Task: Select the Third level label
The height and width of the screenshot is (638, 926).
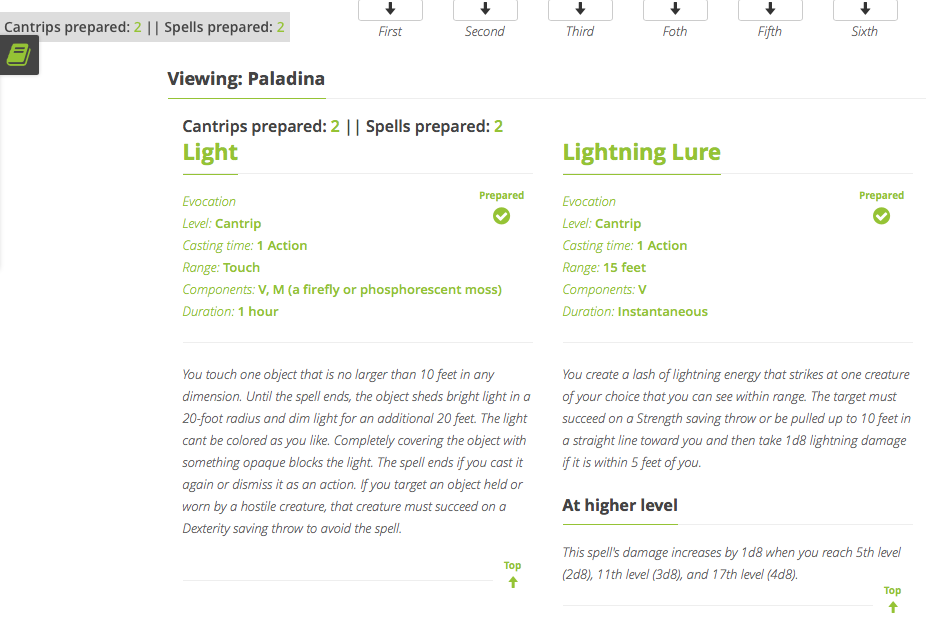Action: [x=580, y=31]
